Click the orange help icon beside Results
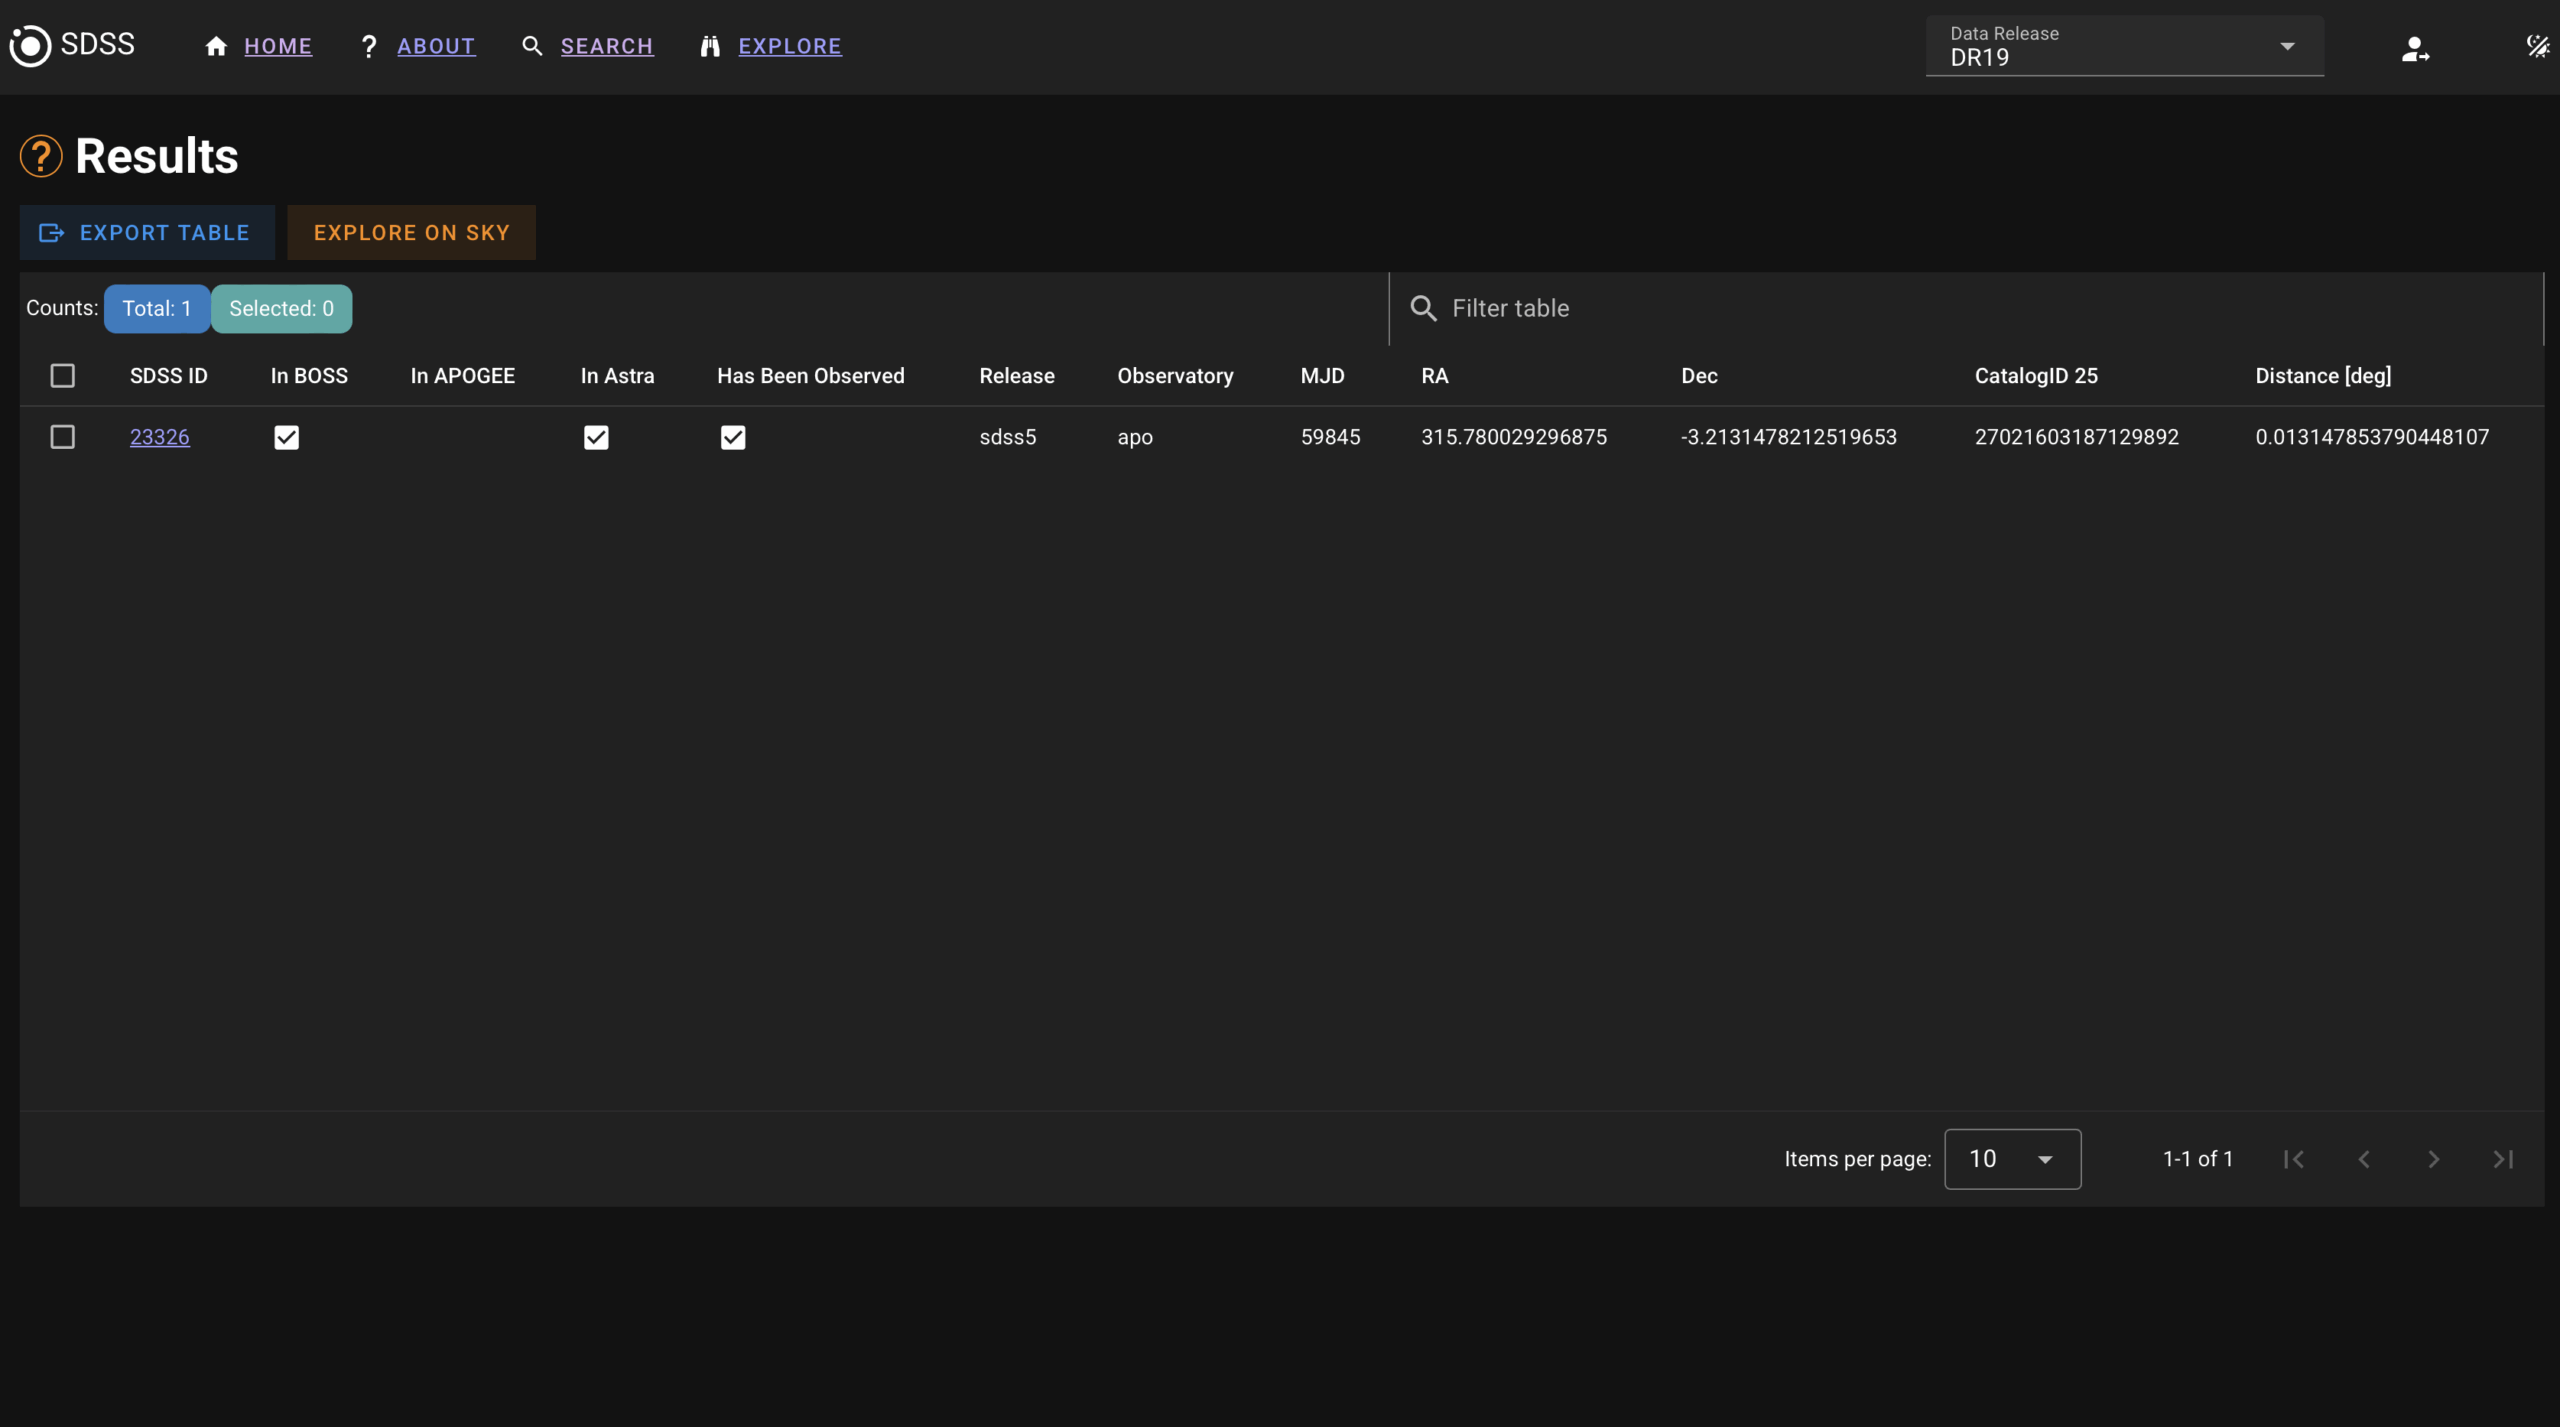 [41, 156]
